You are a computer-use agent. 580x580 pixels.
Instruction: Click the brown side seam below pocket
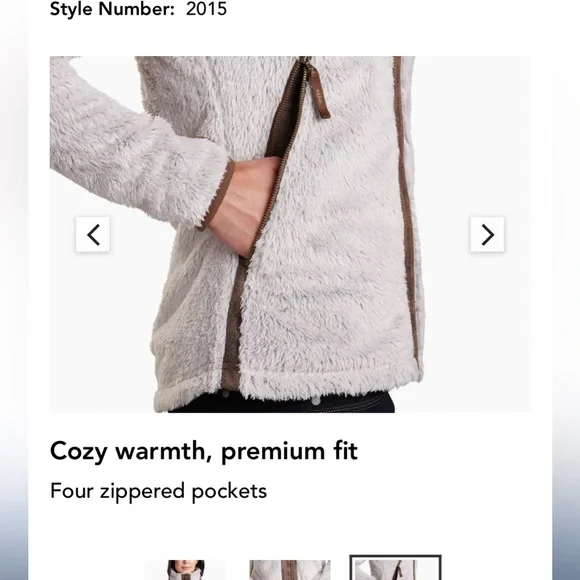click(232, 326)
